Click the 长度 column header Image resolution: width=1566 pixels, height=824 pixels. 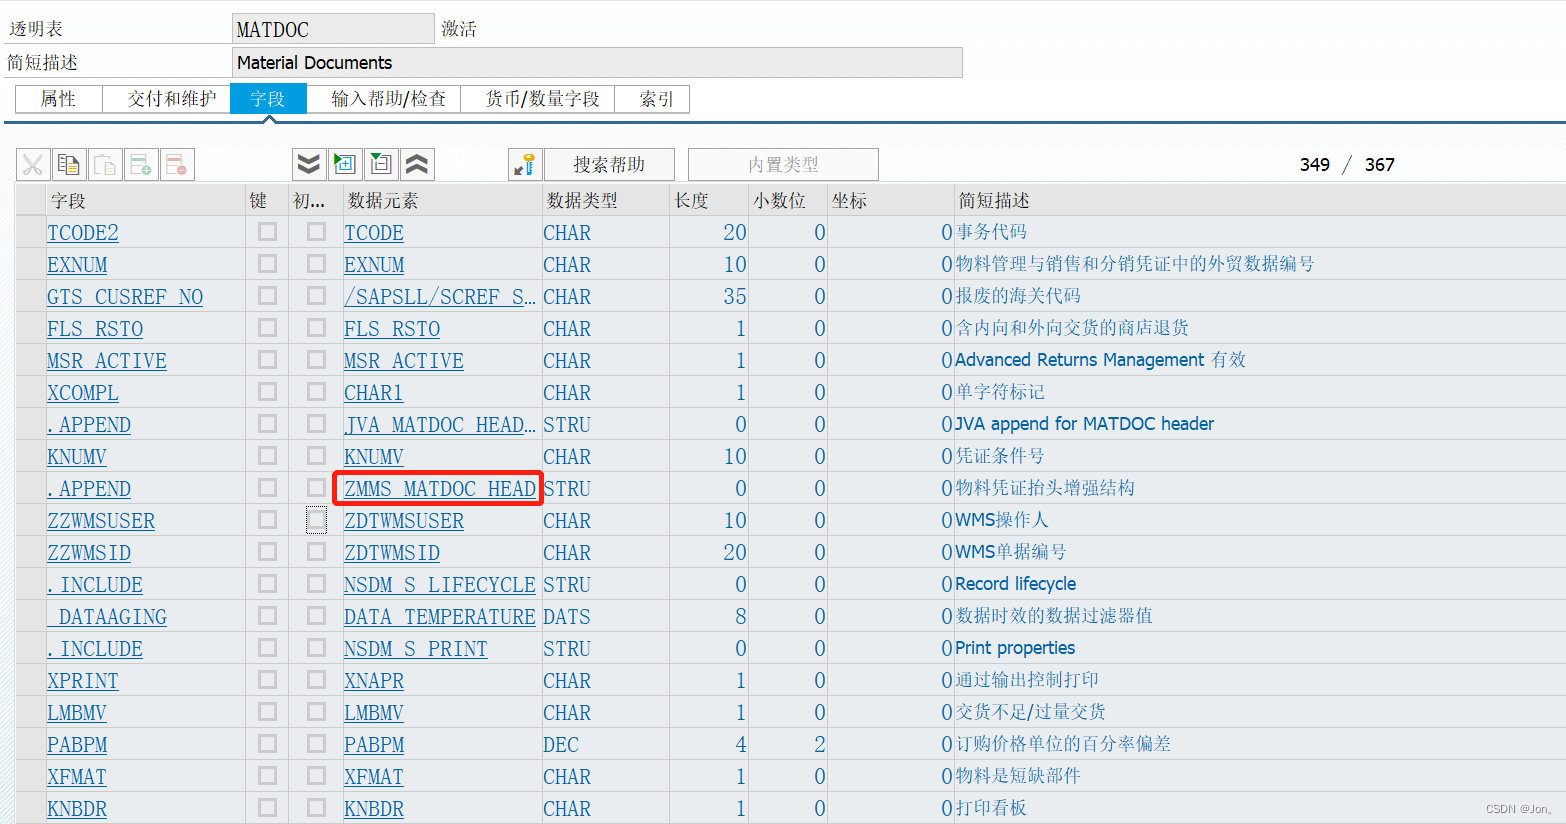pyautogui.click(x=709, y=200)
